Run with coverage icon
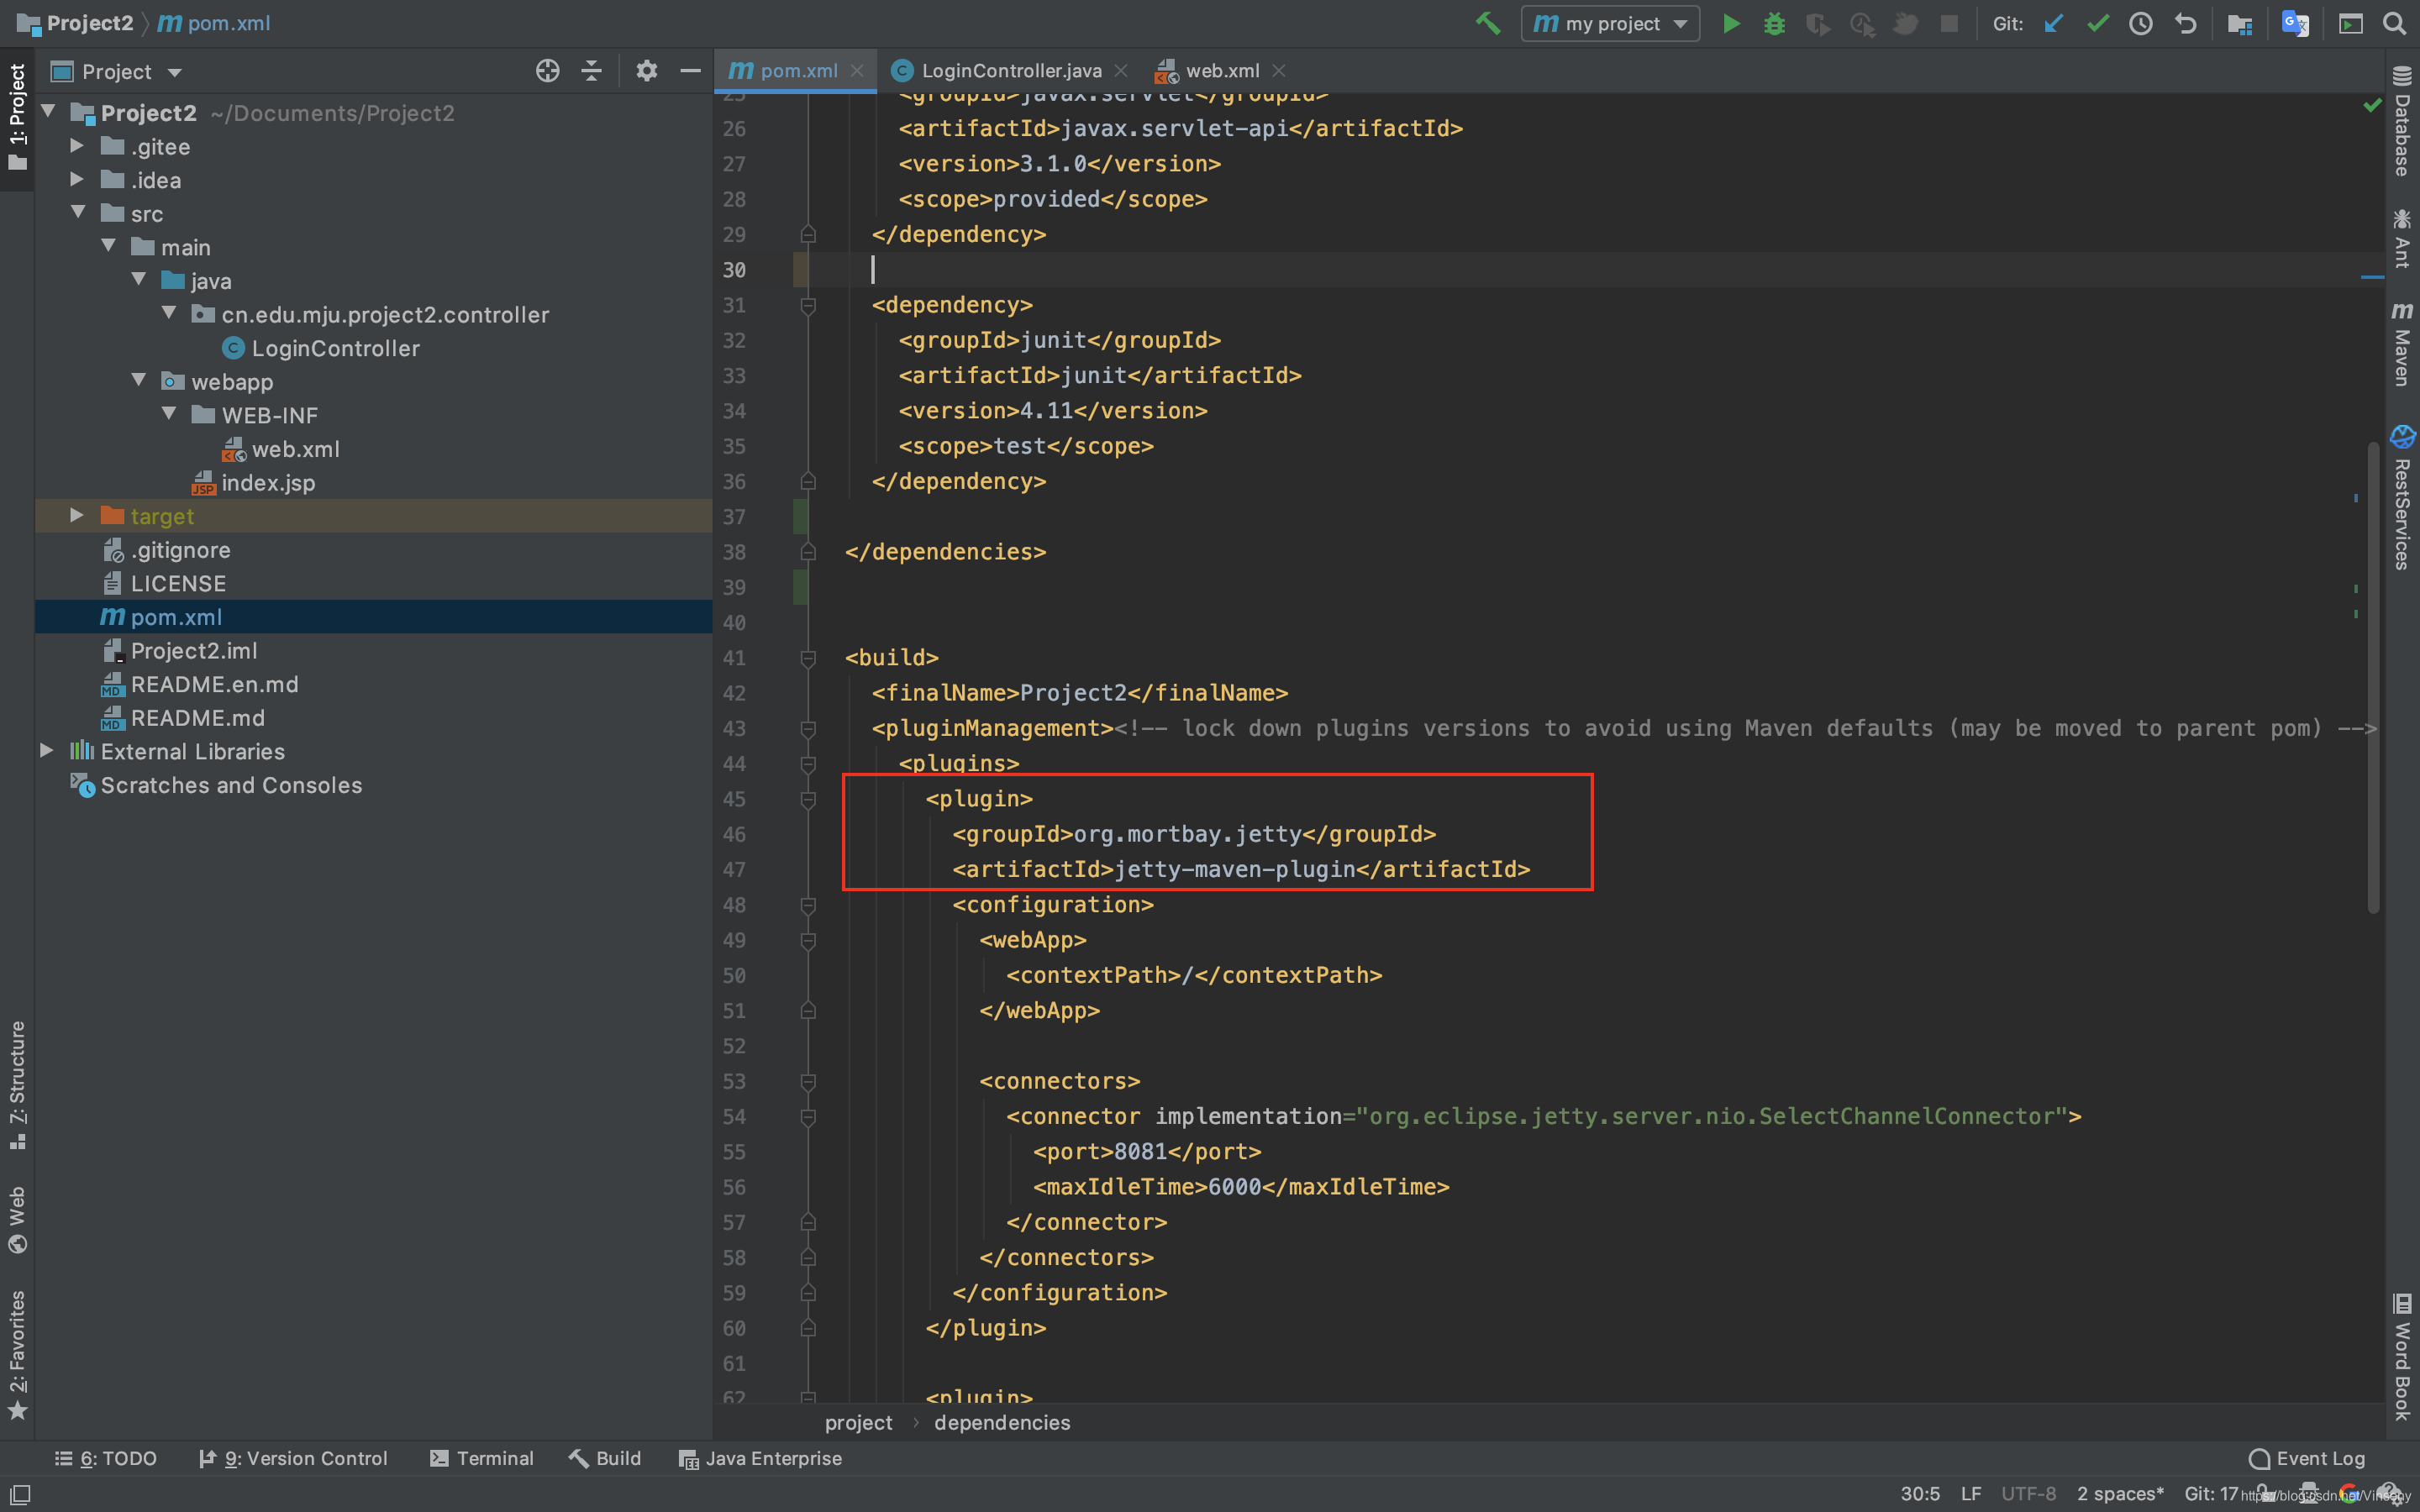This screenshot has width=2420, height=1512. pos(1818,23)
